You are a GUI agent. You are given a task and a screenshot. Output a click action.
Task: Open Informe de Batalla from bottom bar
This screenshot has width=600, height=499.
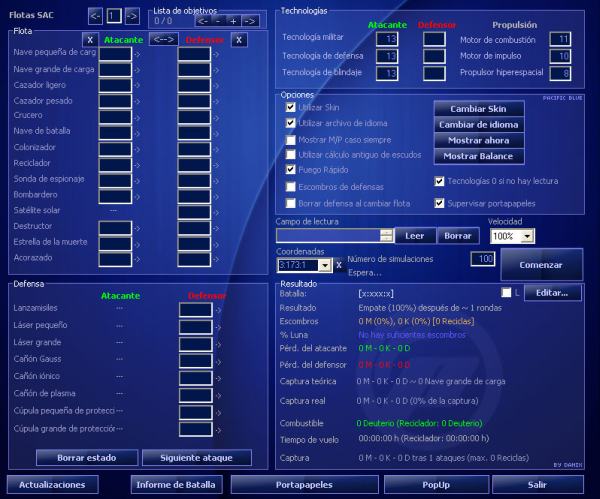pyautogui.click(x=175, y=484)
